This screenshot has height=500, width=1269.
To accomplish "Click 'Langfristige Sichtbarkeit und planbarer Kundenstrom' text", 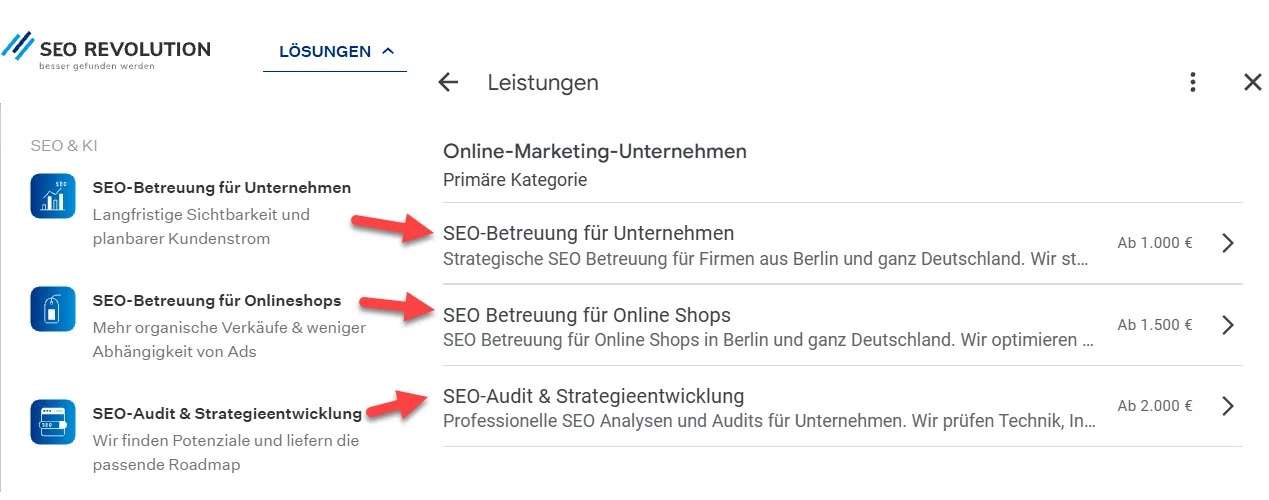I will [x=201, y=227].
